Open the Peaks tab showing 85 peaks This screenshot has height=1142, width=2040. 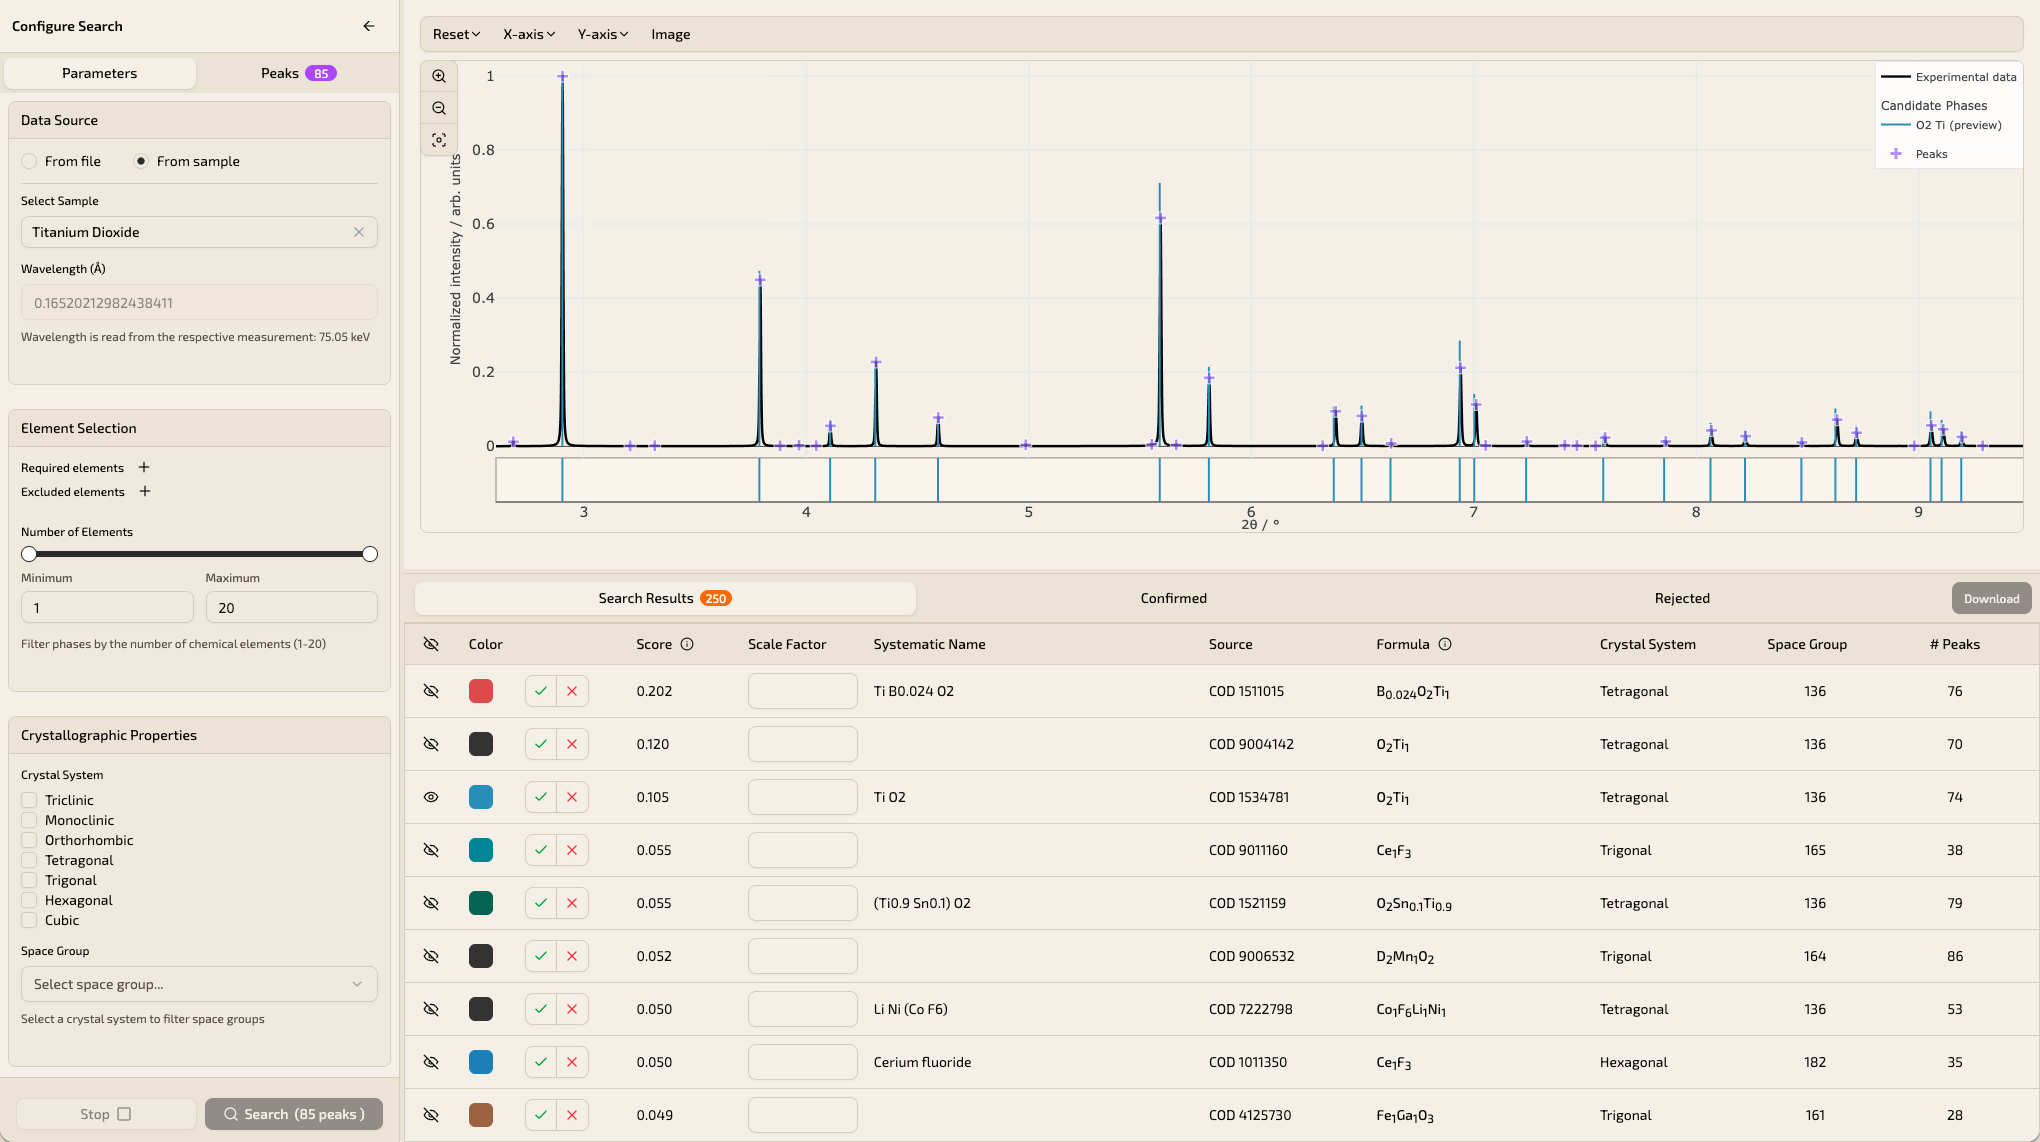point(297,72)
